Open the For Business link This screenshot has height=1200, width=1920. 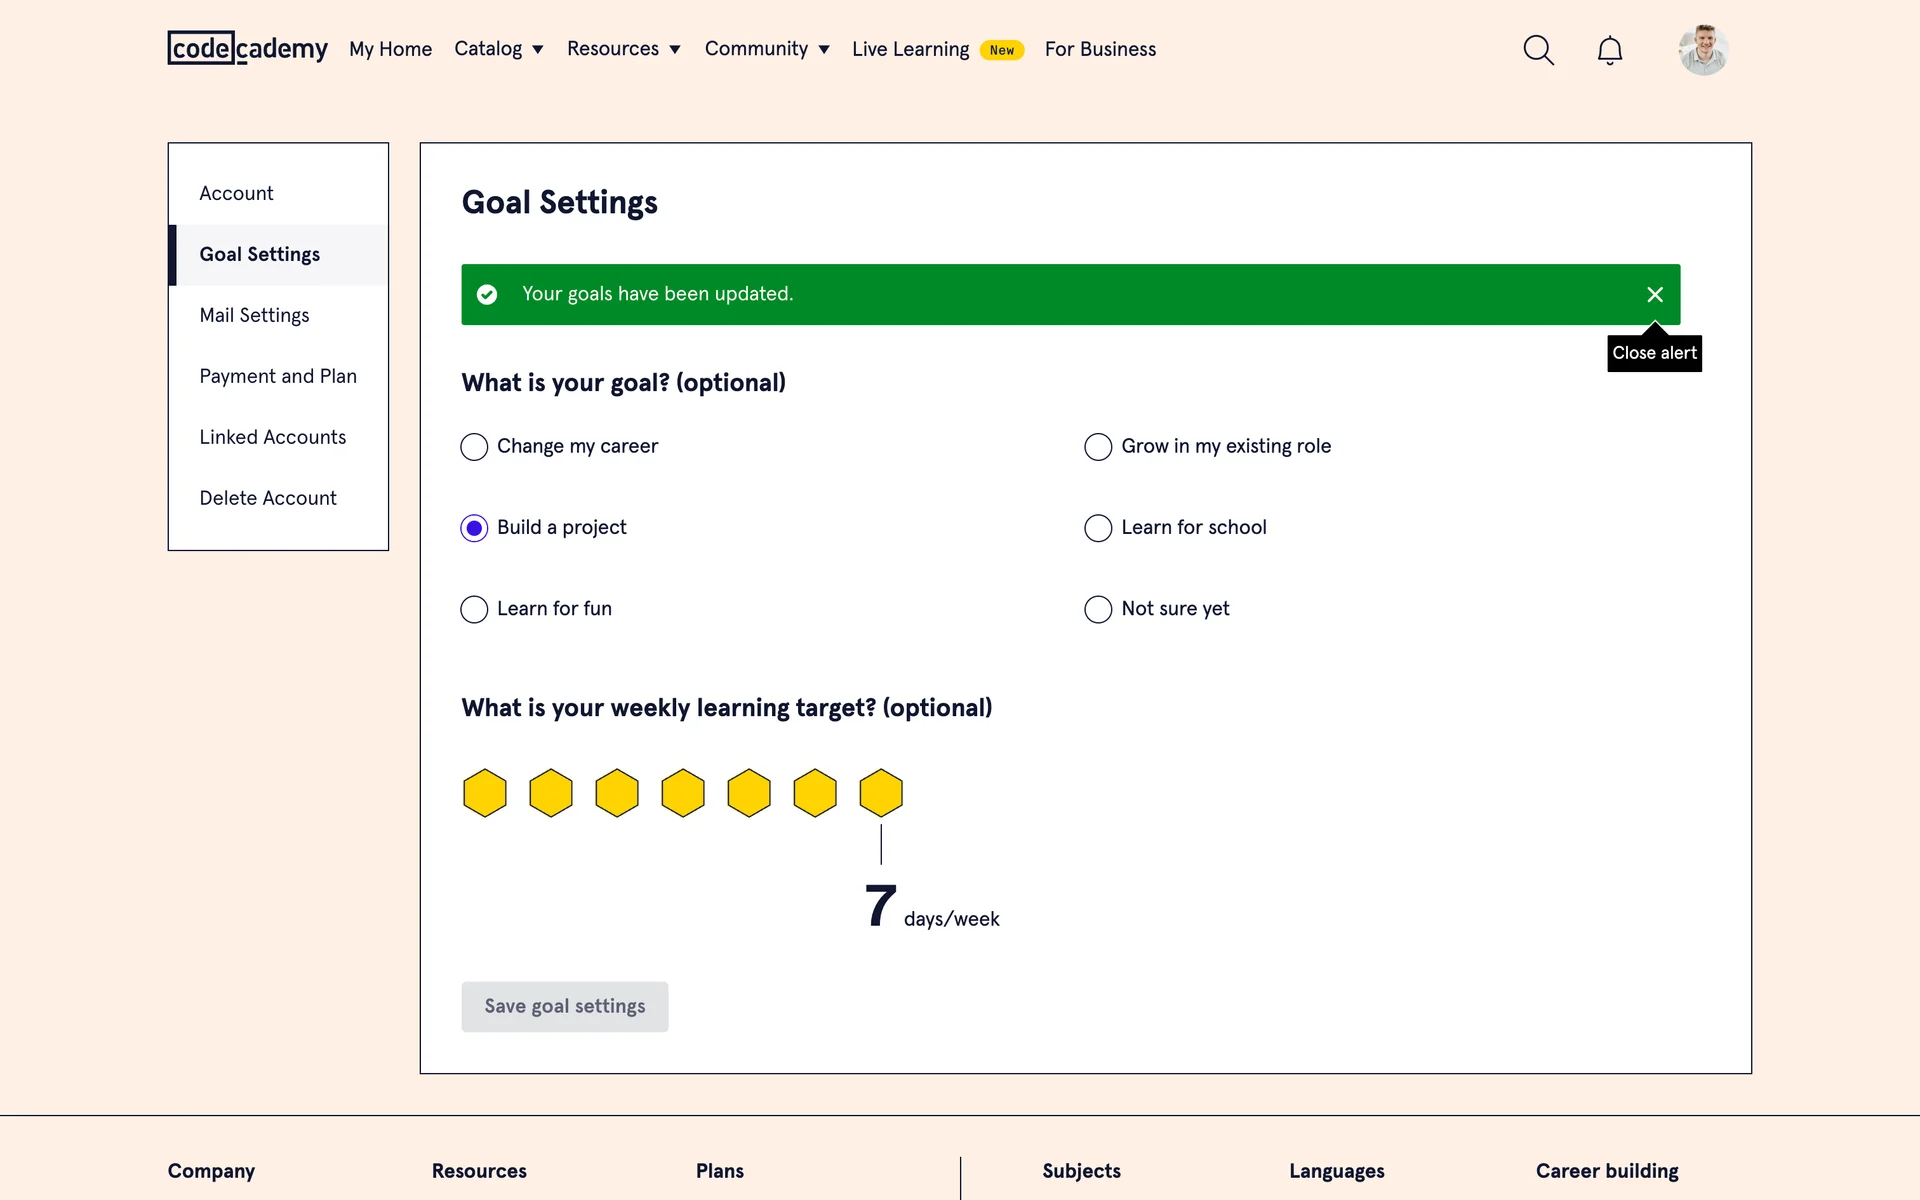coord(1100,49)
